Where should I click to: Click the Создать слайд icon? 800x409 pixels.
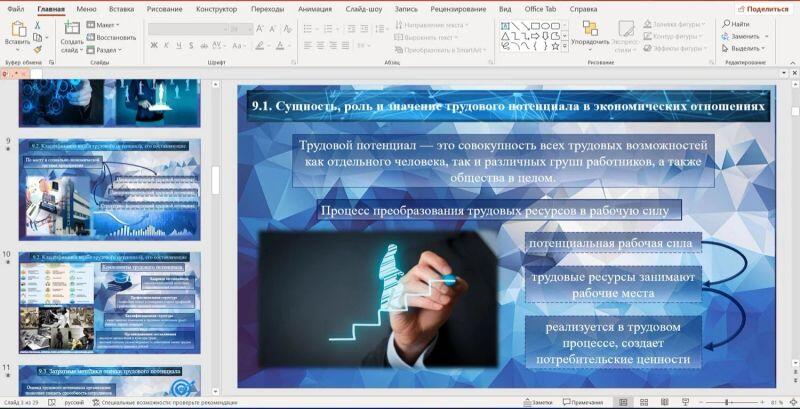(72, 30)
